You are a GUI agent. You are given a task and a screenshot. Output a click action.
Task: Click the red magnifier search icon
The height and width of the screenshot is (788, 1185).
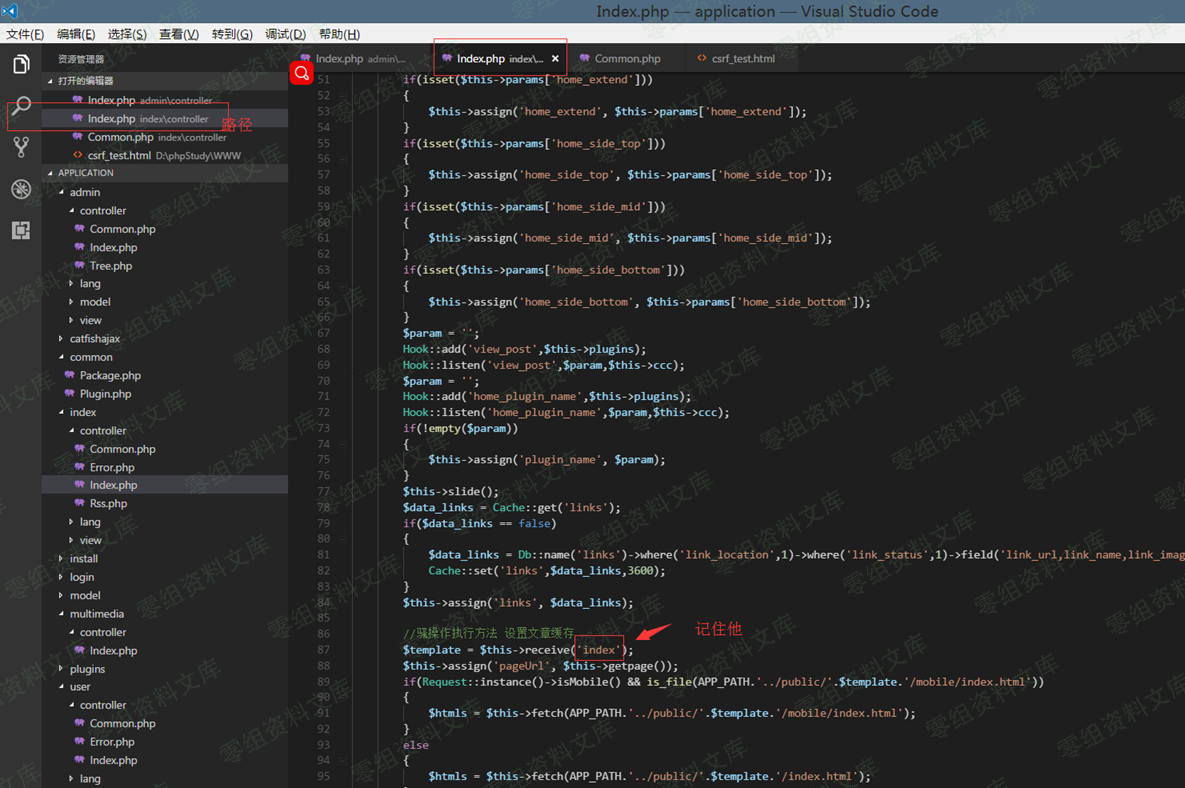[301, 73]
